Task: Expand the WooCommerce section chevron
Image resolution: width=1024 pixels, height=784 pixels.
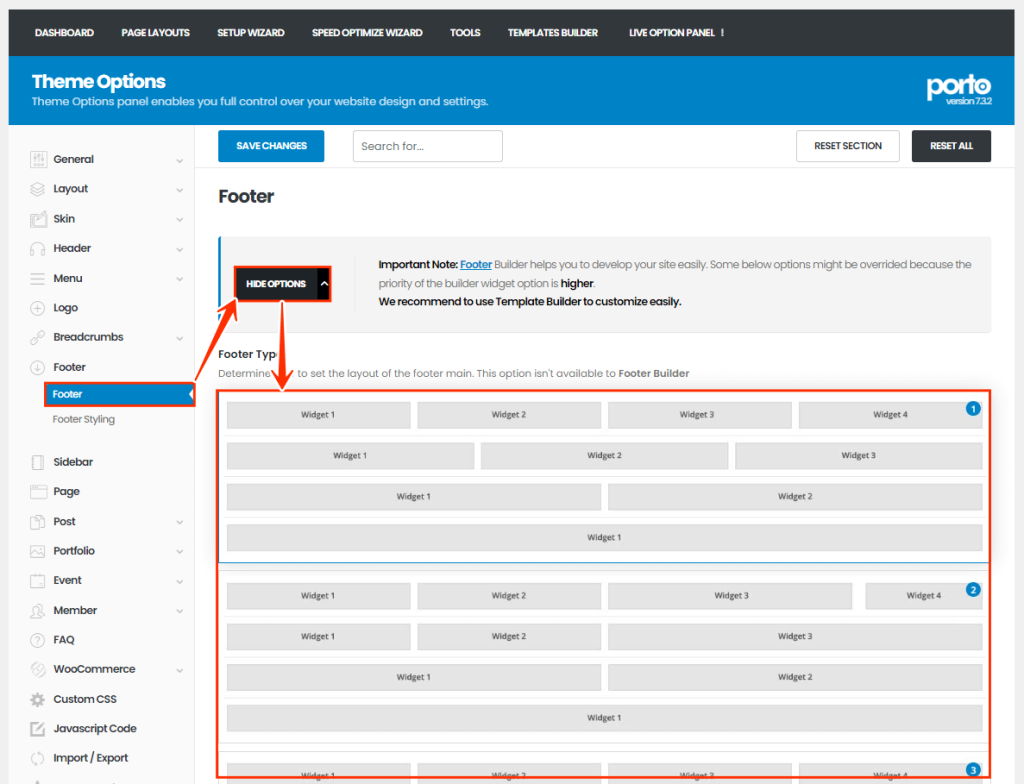Action: (180, 670)
